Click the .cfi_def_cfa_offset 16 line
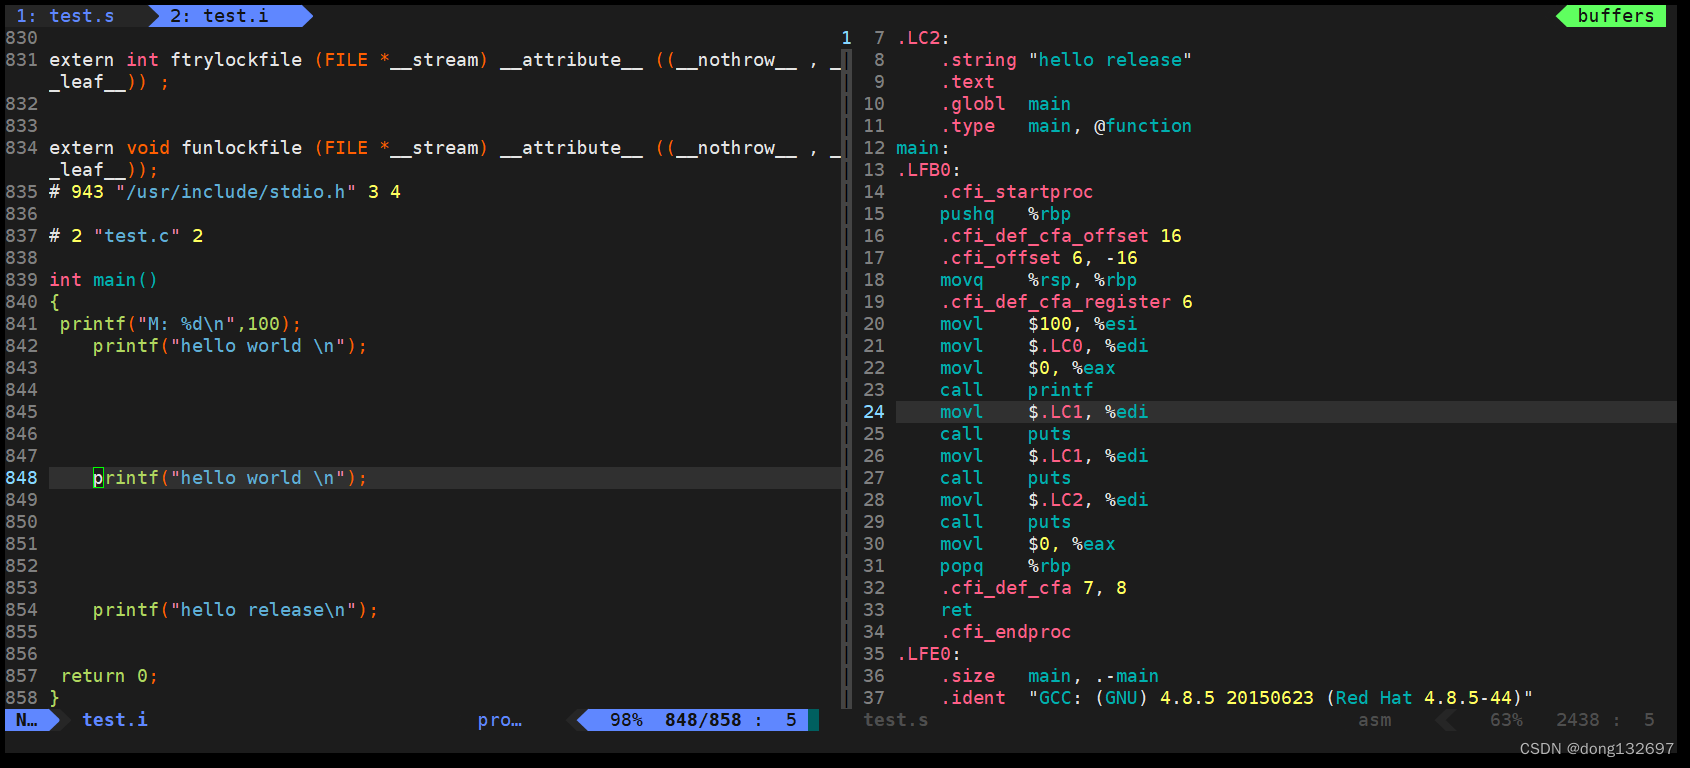This screenshot has width=1690, height=768. click(1060, 236)
